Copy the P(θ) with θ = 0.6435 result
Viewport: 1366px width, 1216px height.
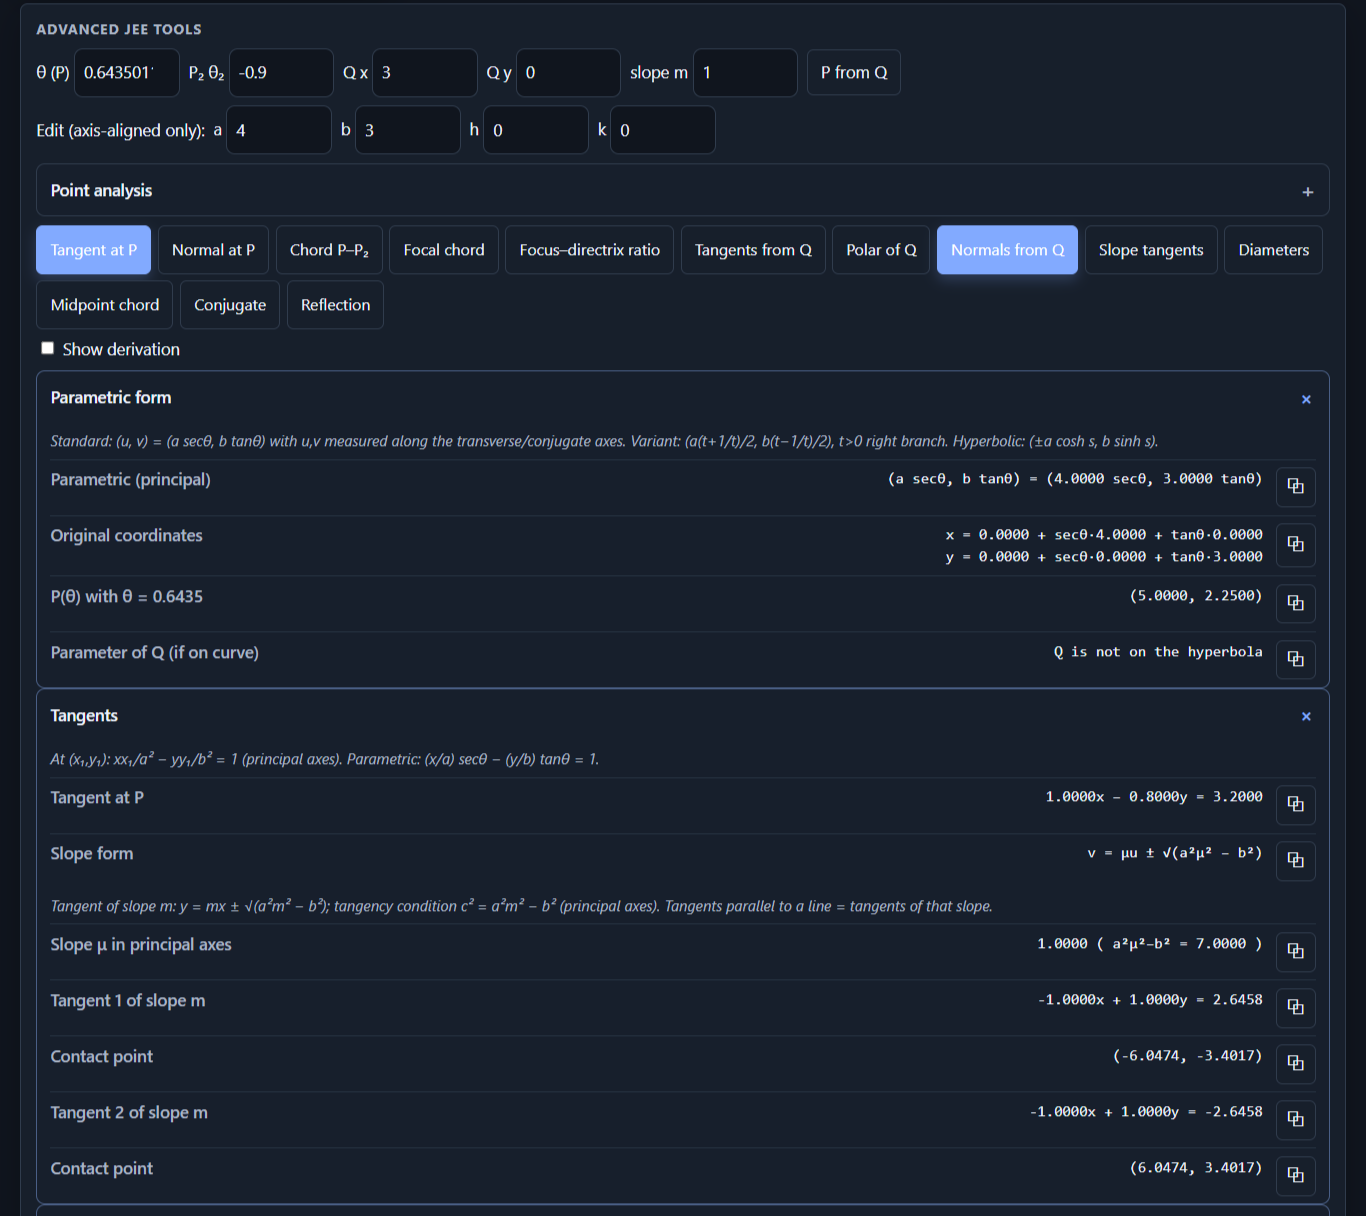1295,604
